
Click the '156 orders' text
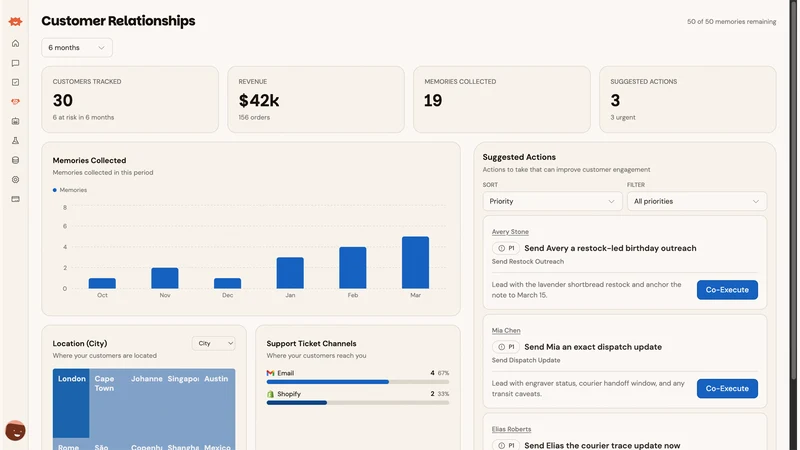click(254, 117)
